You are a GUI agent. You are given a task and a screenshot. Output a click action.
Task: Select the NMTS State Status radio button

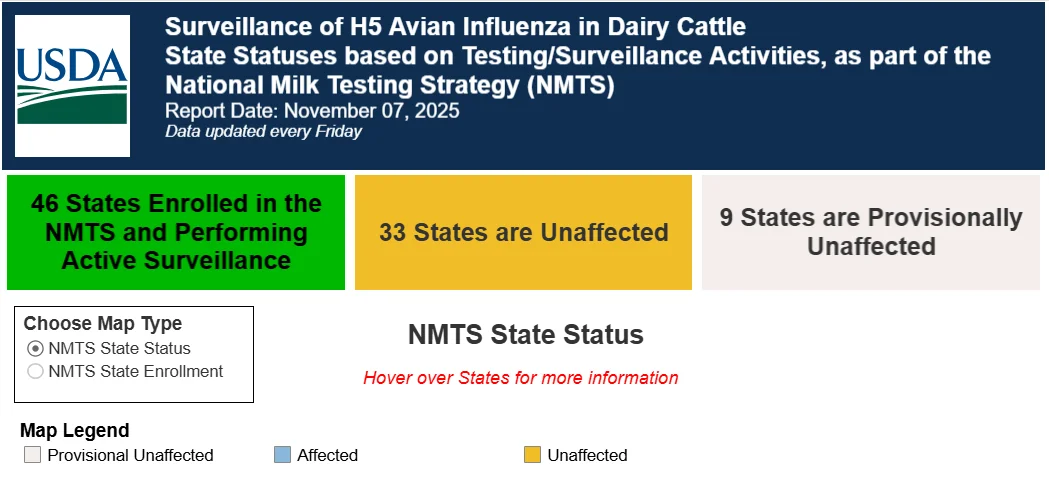[35, 349]
